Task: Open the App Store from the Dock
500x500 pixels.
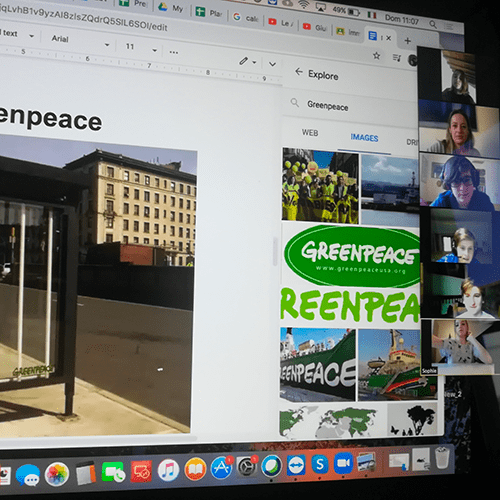Action: pos(222,467)
